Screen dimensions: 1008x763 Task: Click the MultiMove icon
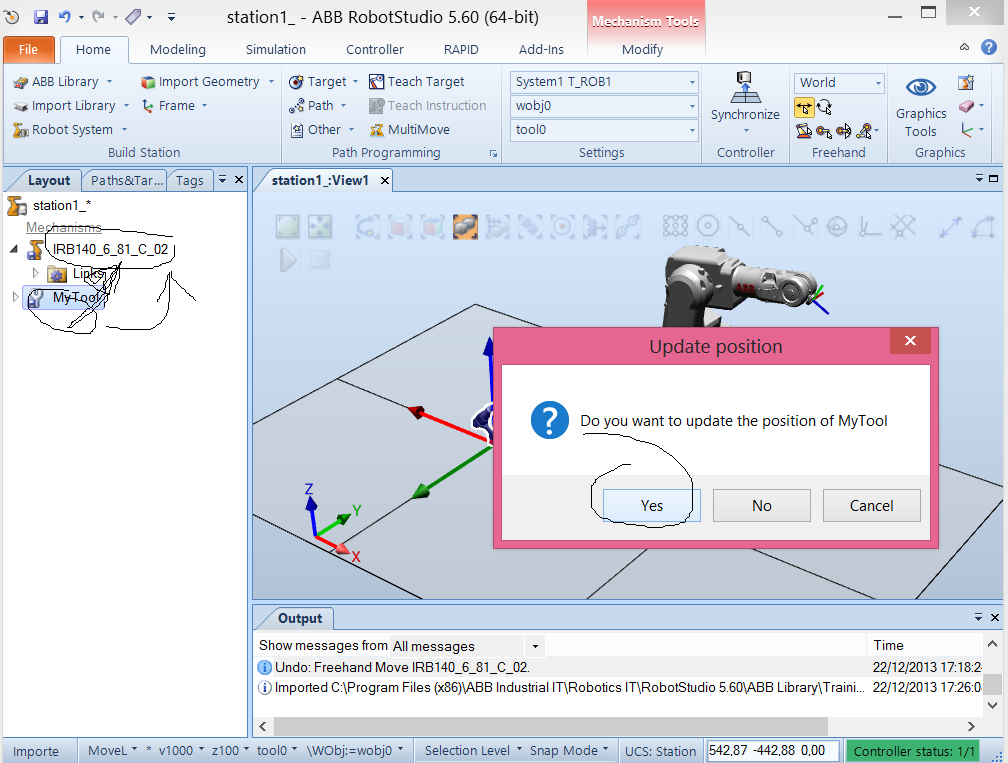pyautogui.click(x=376, y=130)
